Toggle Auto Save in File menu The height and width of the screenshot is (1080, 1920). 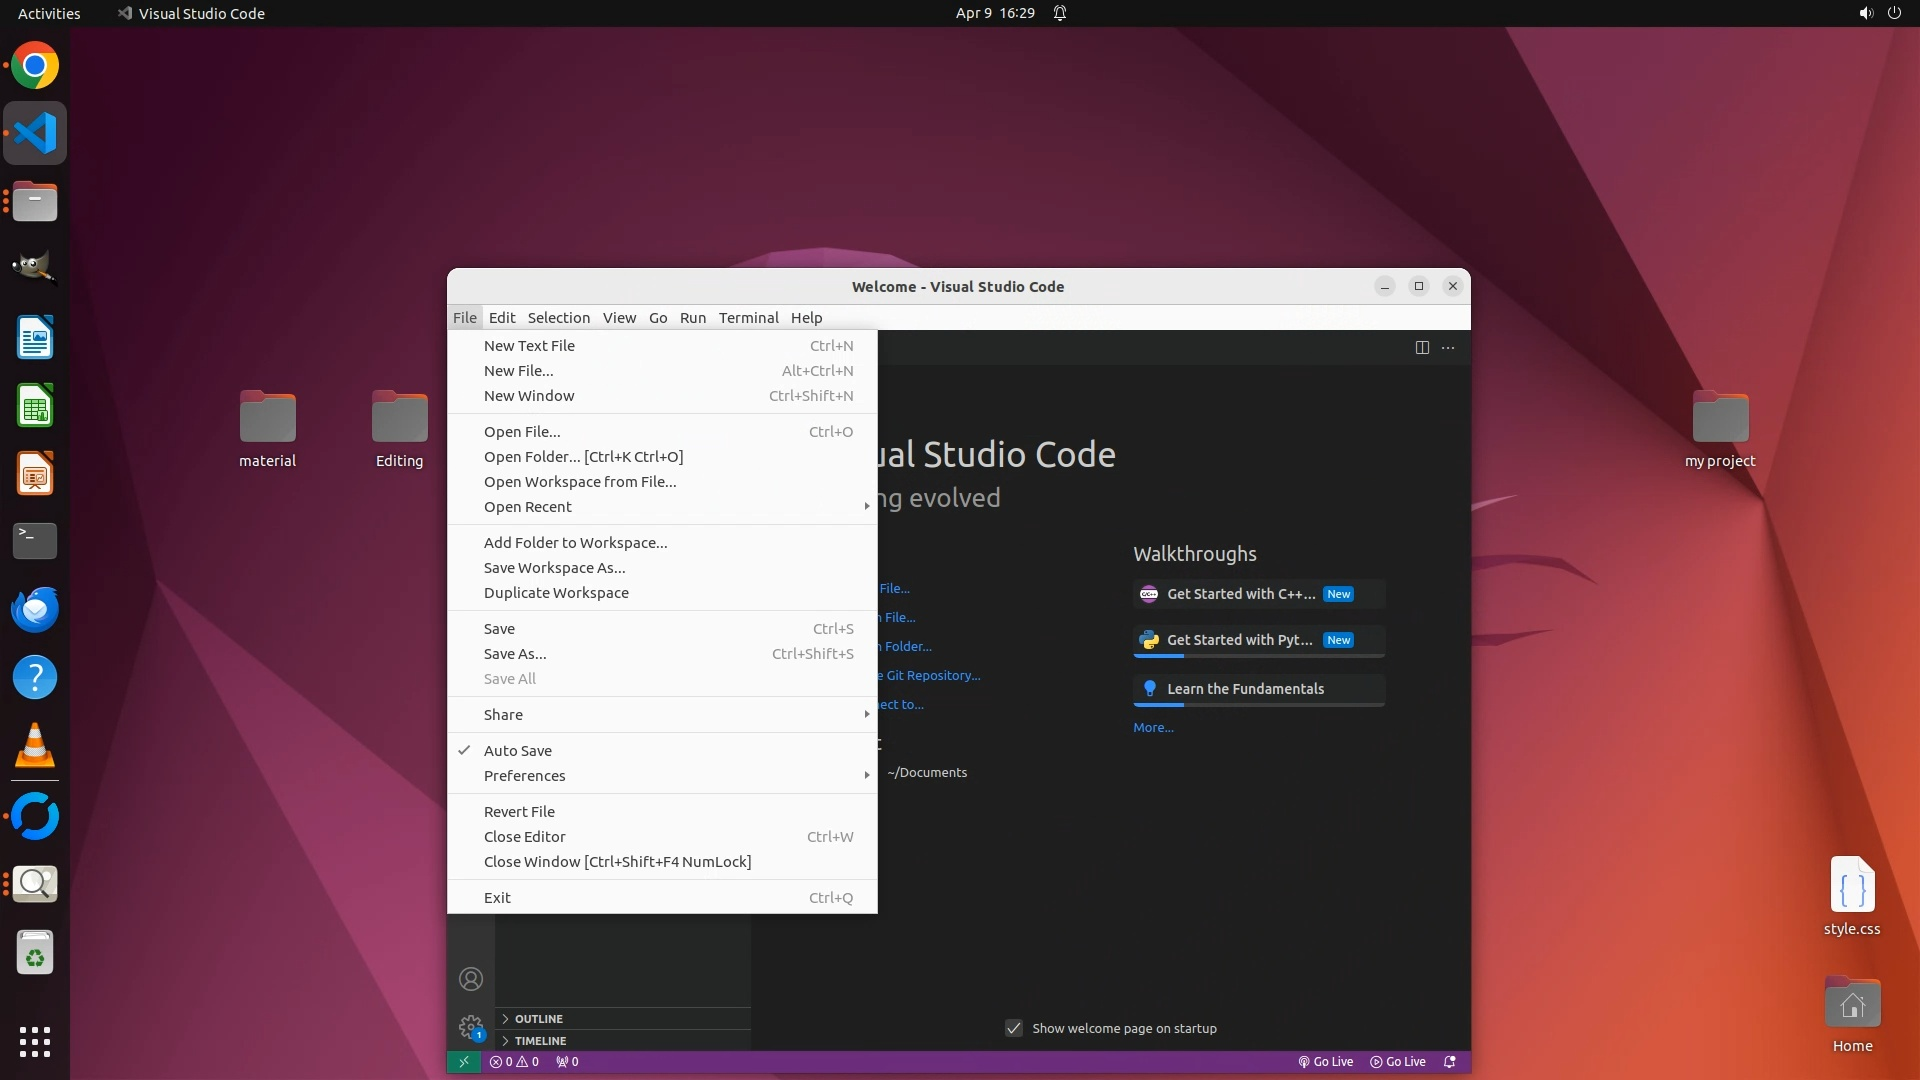coord(518,751)
